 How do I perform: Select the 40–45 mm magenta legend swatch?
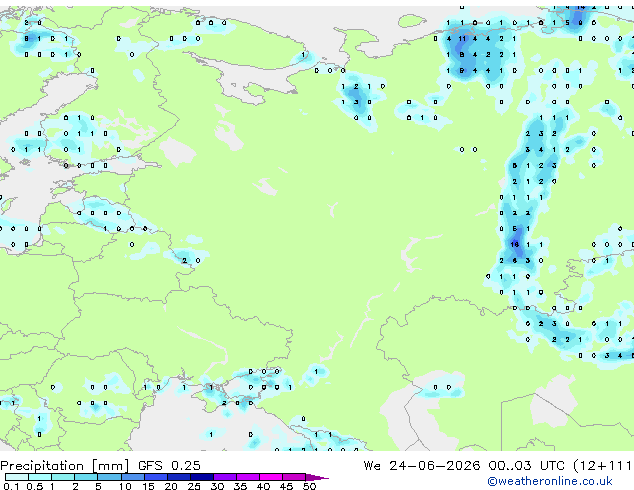click(271, 477)
